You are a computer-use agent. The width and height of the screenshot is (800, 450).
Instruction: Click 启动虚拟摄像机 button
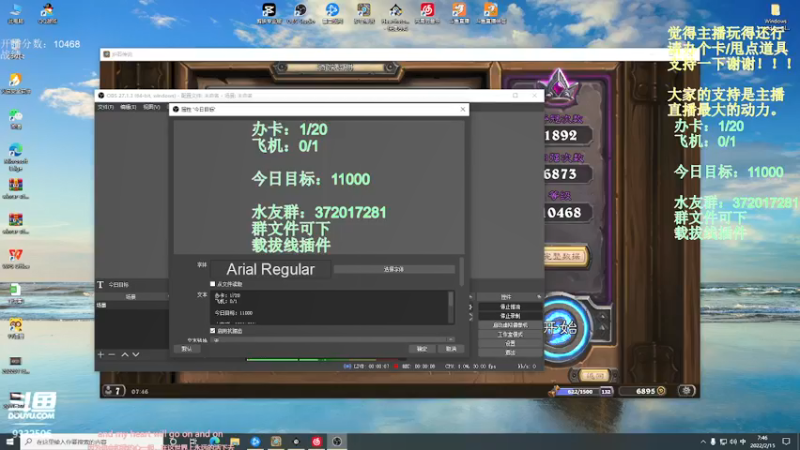(510, 325)
